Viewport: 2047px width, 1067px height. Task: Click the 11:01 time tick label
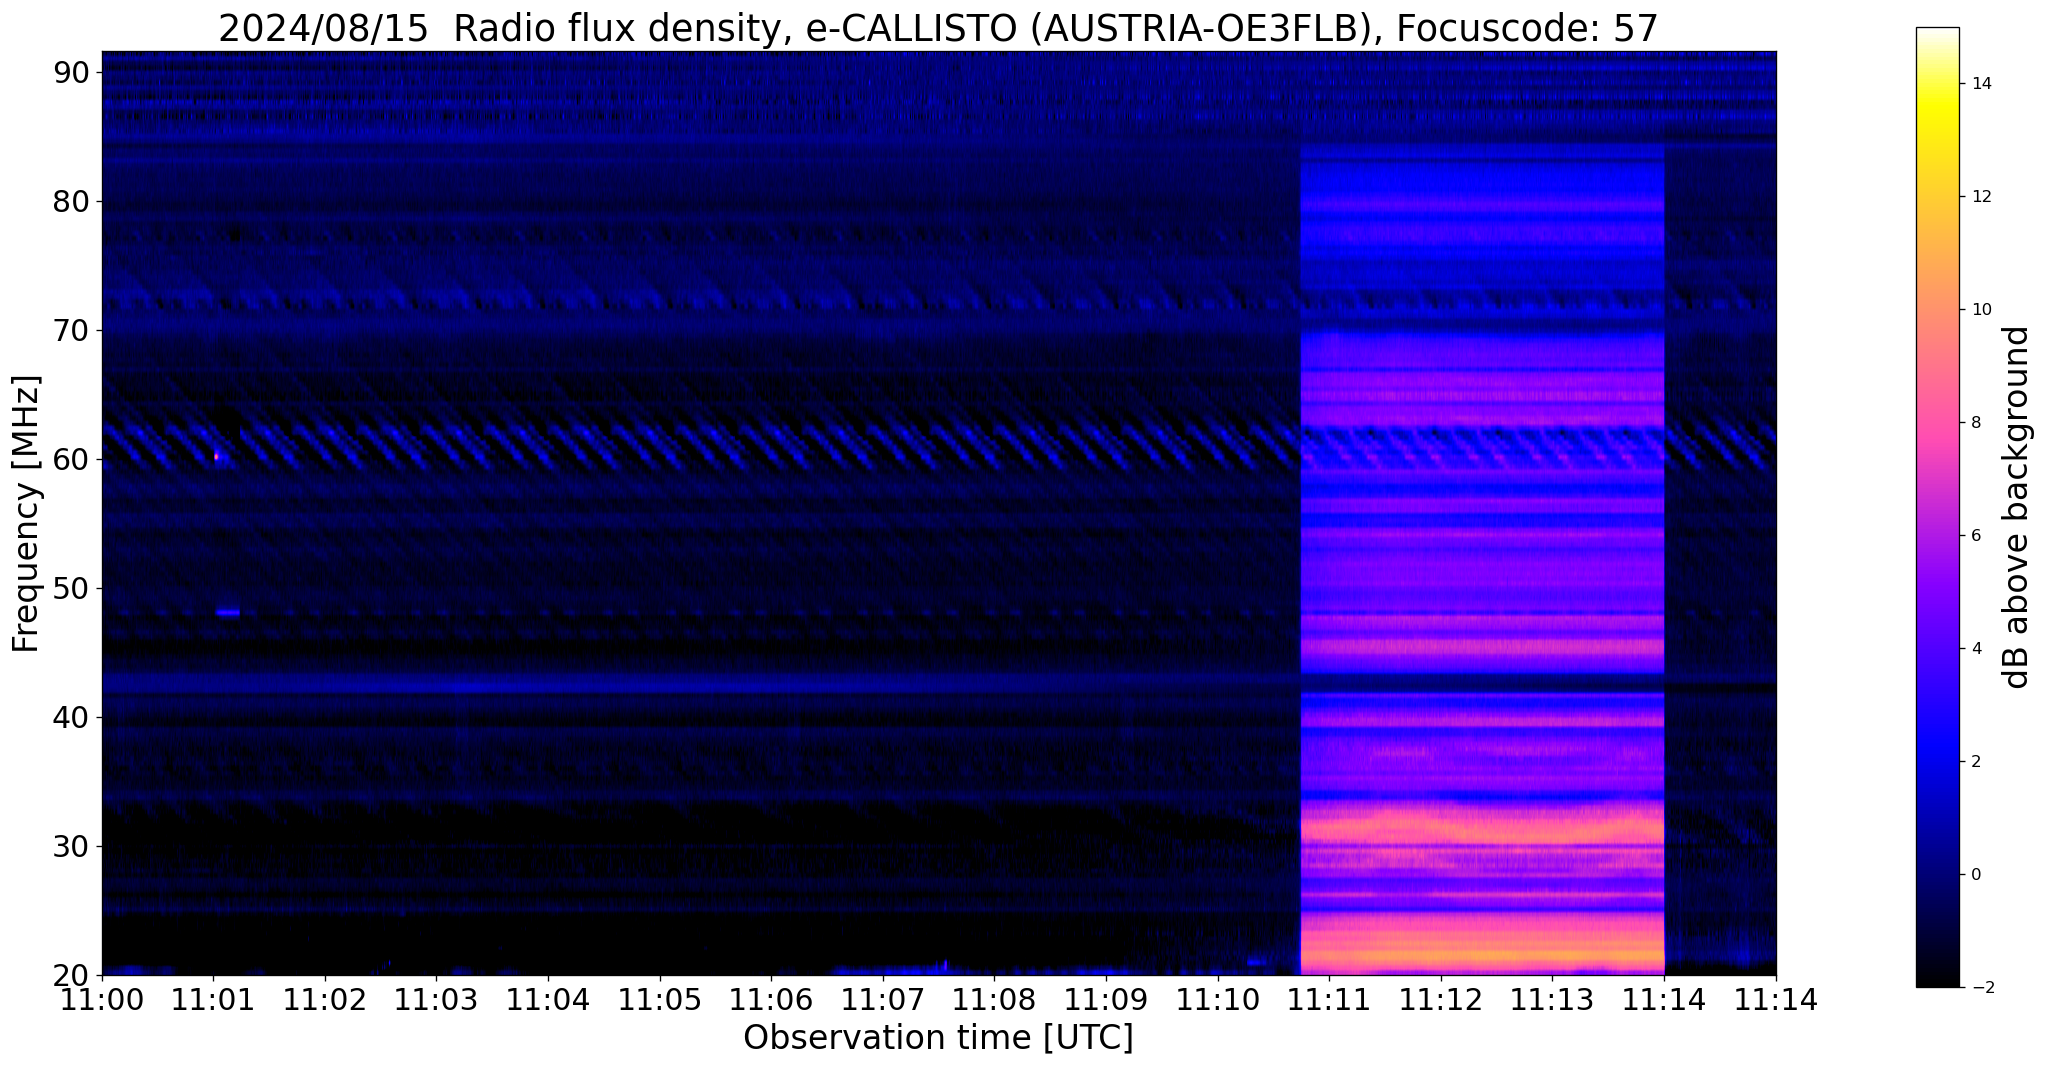coord(213,999)
